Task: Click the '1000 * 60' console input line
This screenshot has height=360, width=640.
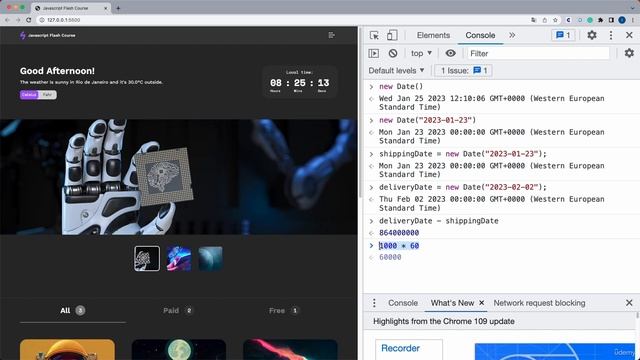Action: tap(398, 246)
